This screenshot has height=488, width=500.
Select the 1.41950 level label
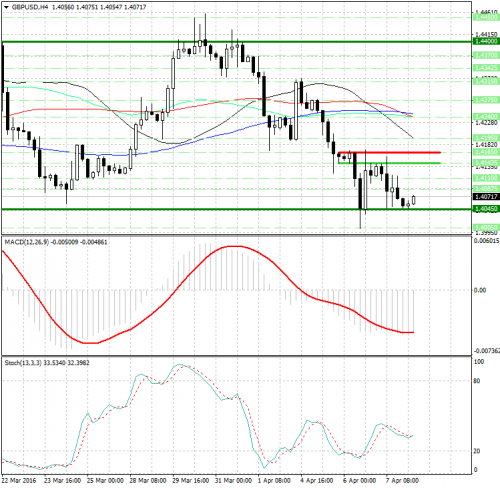pos(486,137)
